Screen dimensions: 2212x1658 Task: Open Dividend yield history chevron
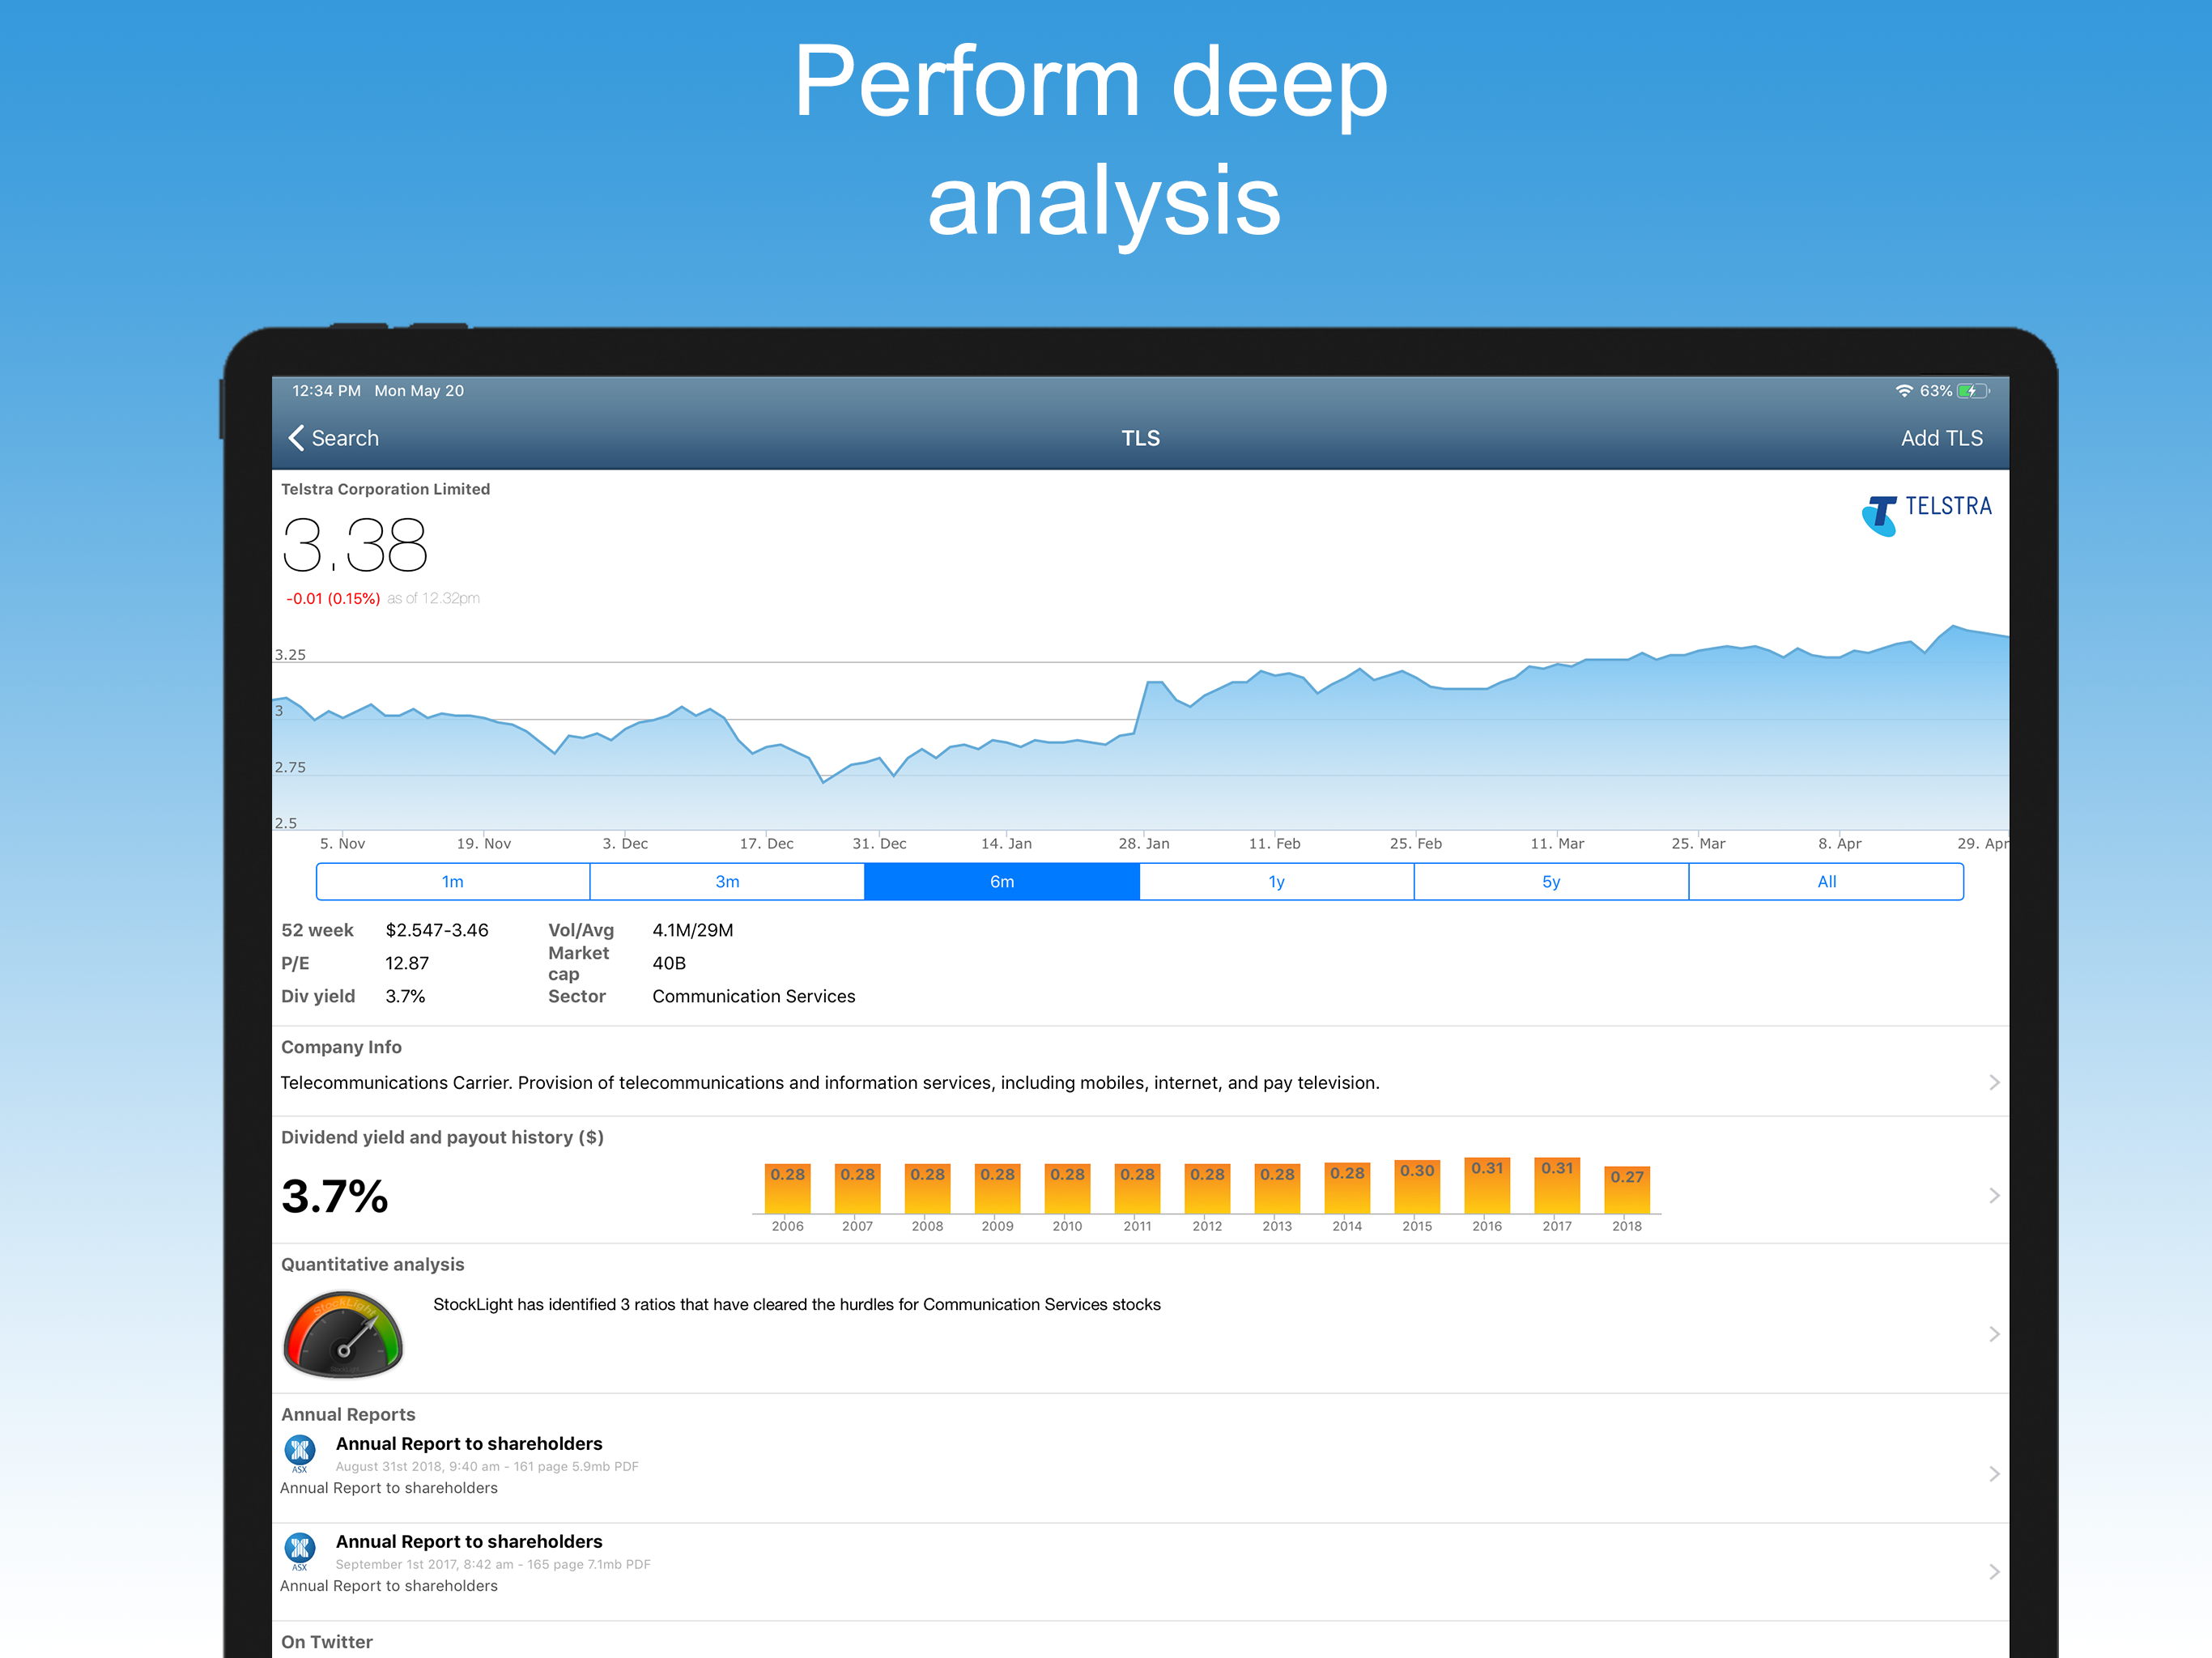[1994, 1195]
